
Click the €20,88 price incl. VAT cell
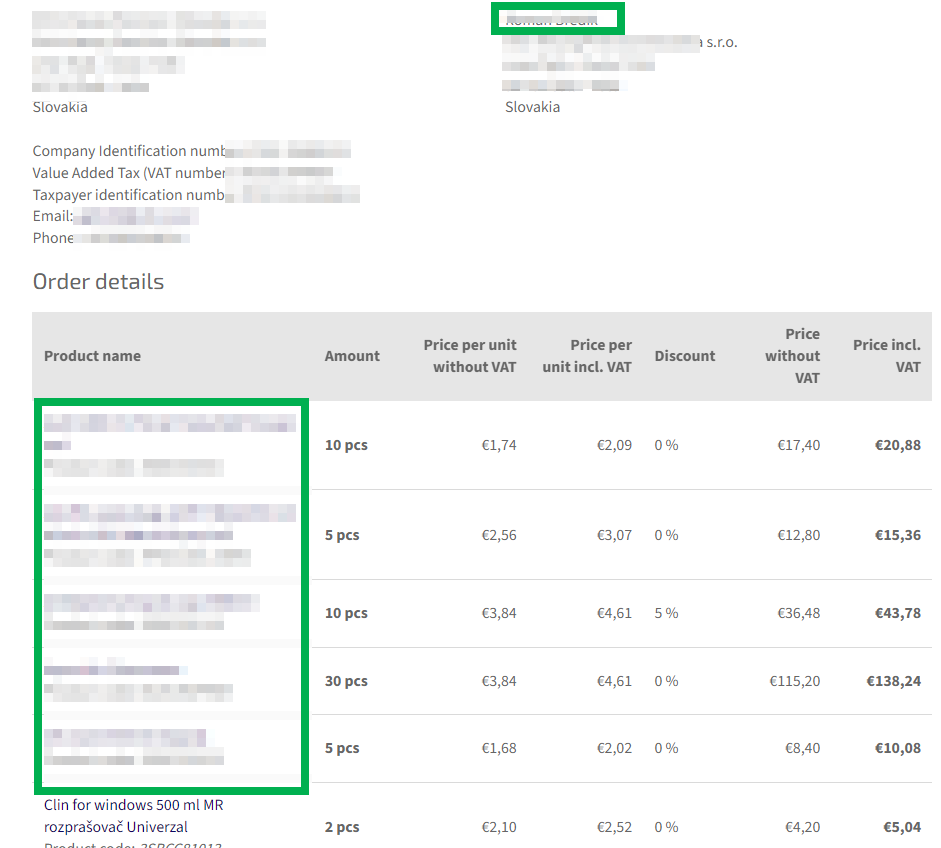(897, 445)
